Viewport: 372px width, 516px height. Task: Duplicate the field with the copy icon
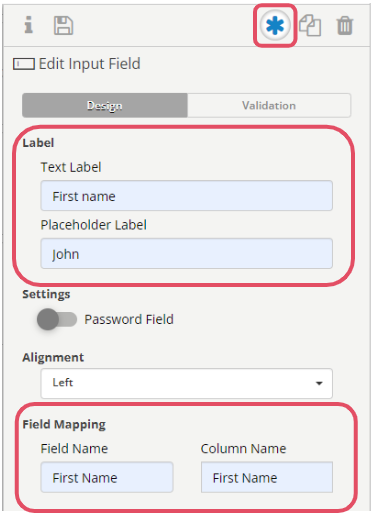tap(310, 25)
